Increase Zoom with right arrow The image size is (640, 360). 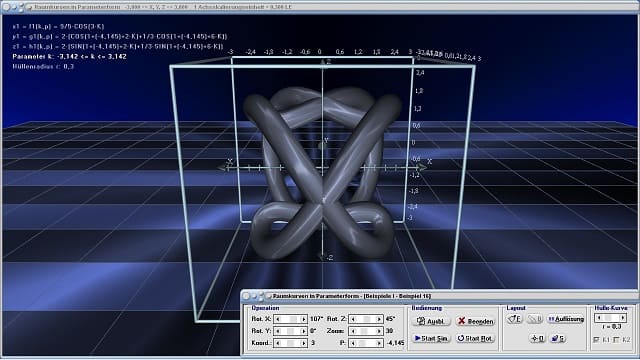point(379,331)
